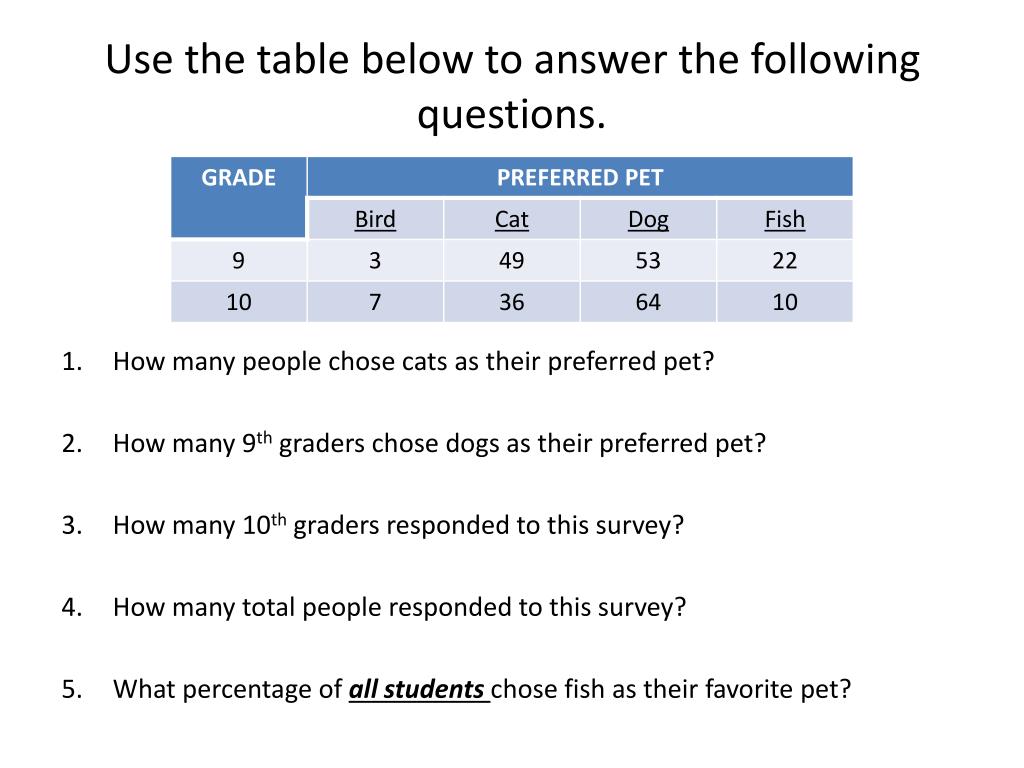
Task: Click question 1 about cats
Action: [x=414, y=361]
